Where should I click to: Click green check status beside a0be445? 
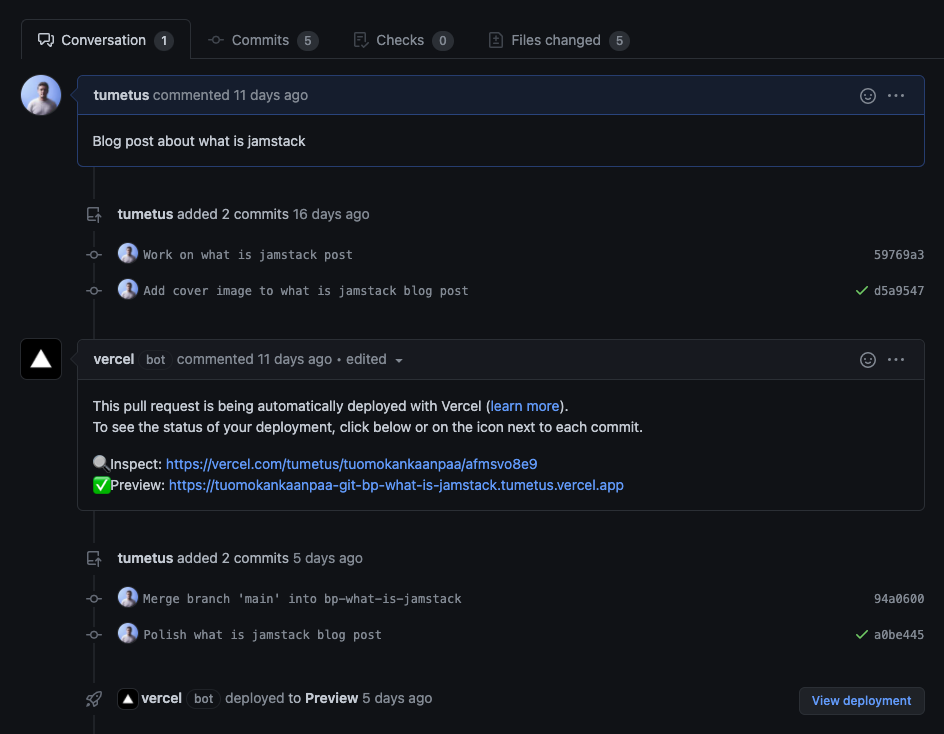tap(861, 635)
